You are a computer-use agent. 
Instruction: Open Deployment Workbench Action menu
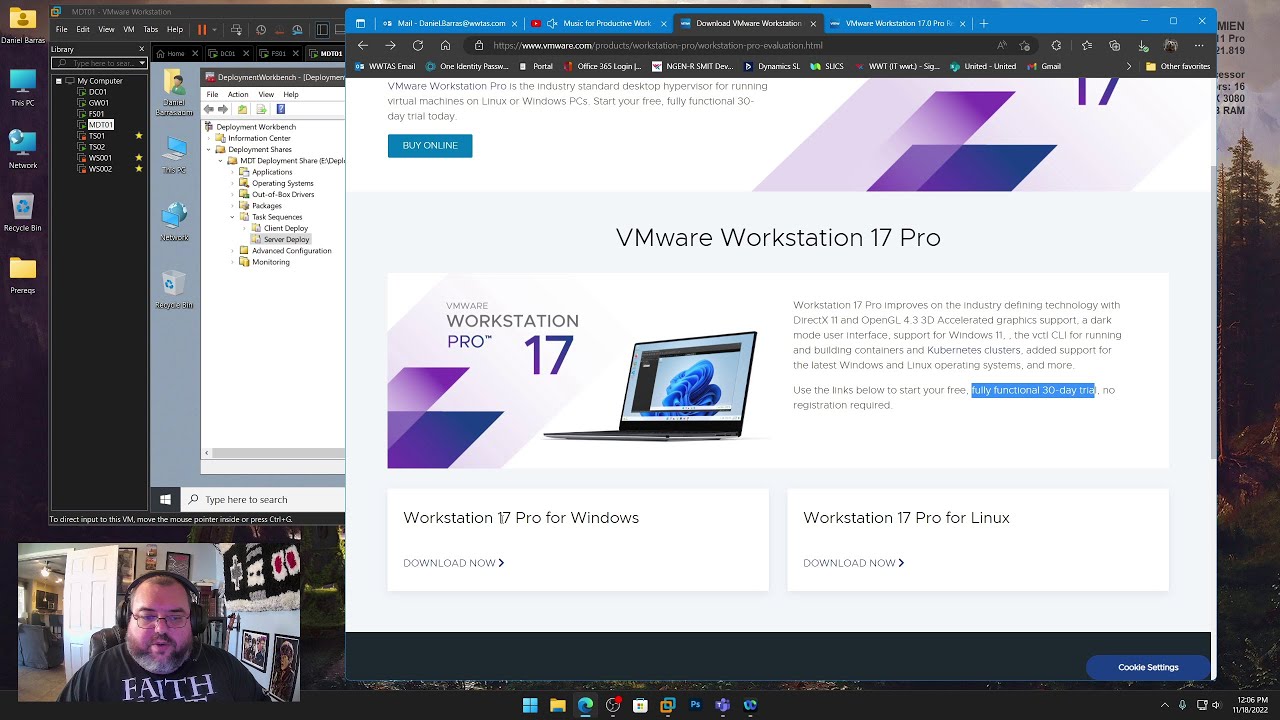pyautogui.click(x=238, y=94)
